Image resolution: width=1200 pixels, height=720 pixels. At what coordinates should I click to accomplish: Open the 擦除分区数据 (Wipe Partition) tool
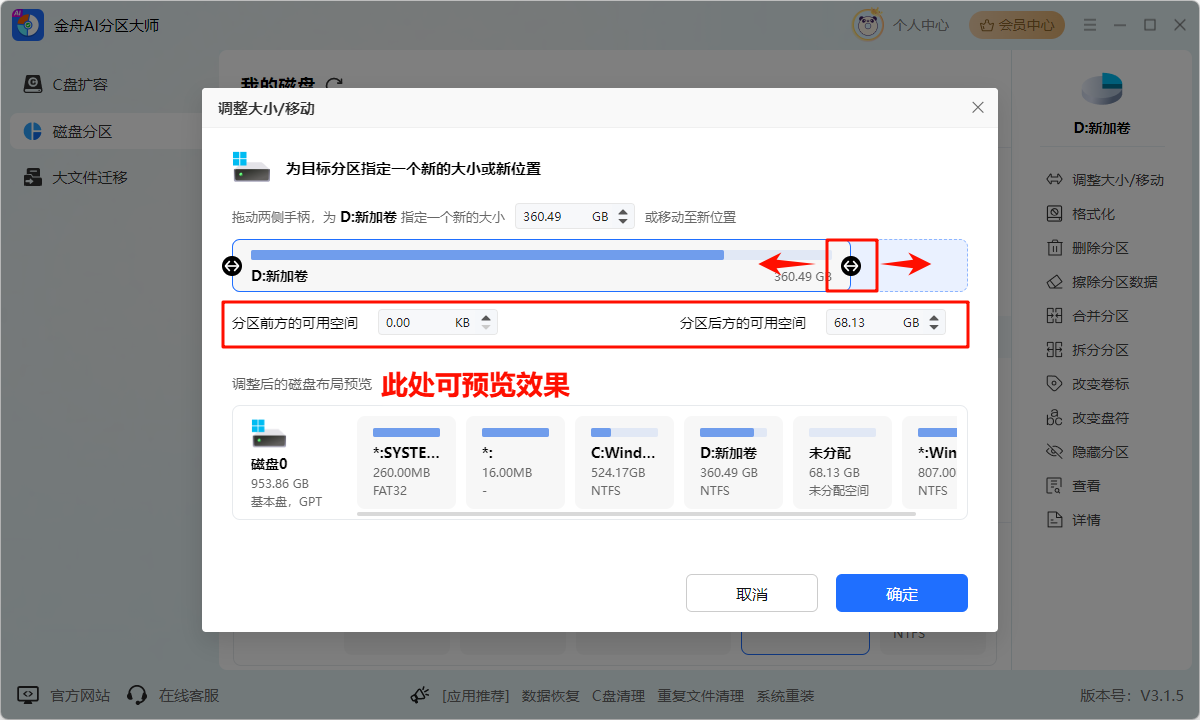1054,281
